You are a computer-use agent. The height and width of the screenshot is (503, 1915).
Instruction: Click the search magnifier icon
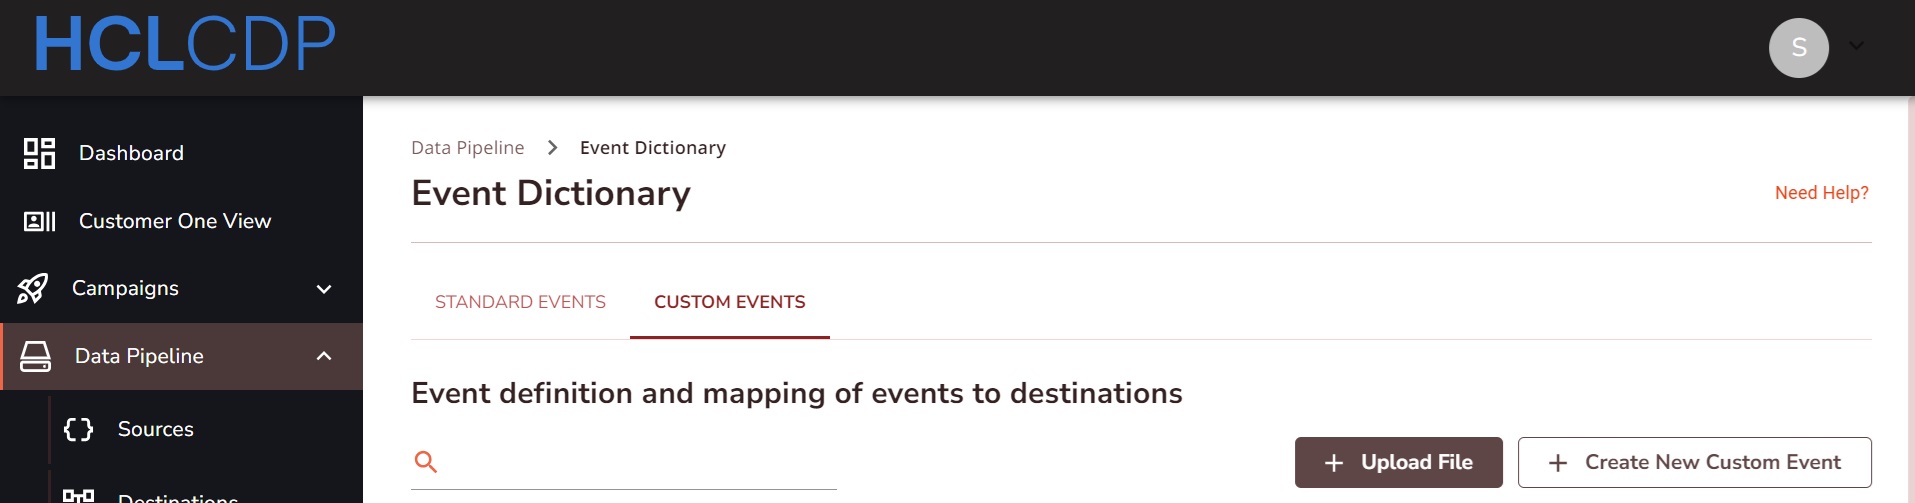[426, 462]
